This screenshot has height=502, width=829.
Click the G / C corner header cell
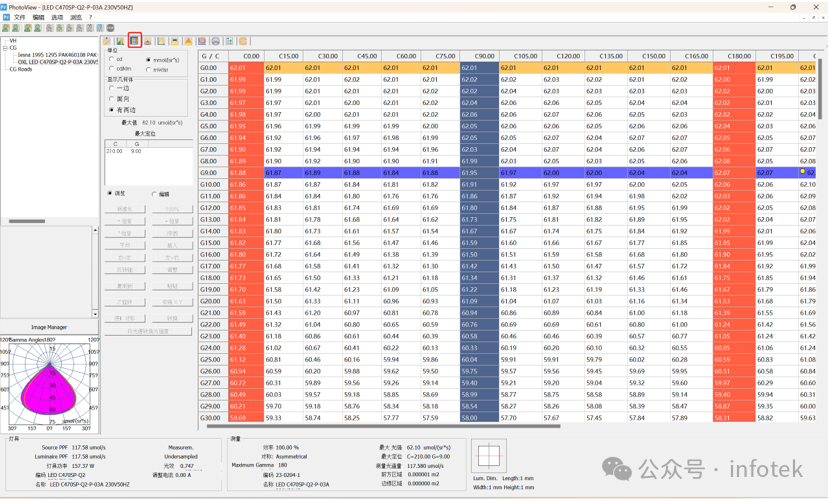coord(214,56)
